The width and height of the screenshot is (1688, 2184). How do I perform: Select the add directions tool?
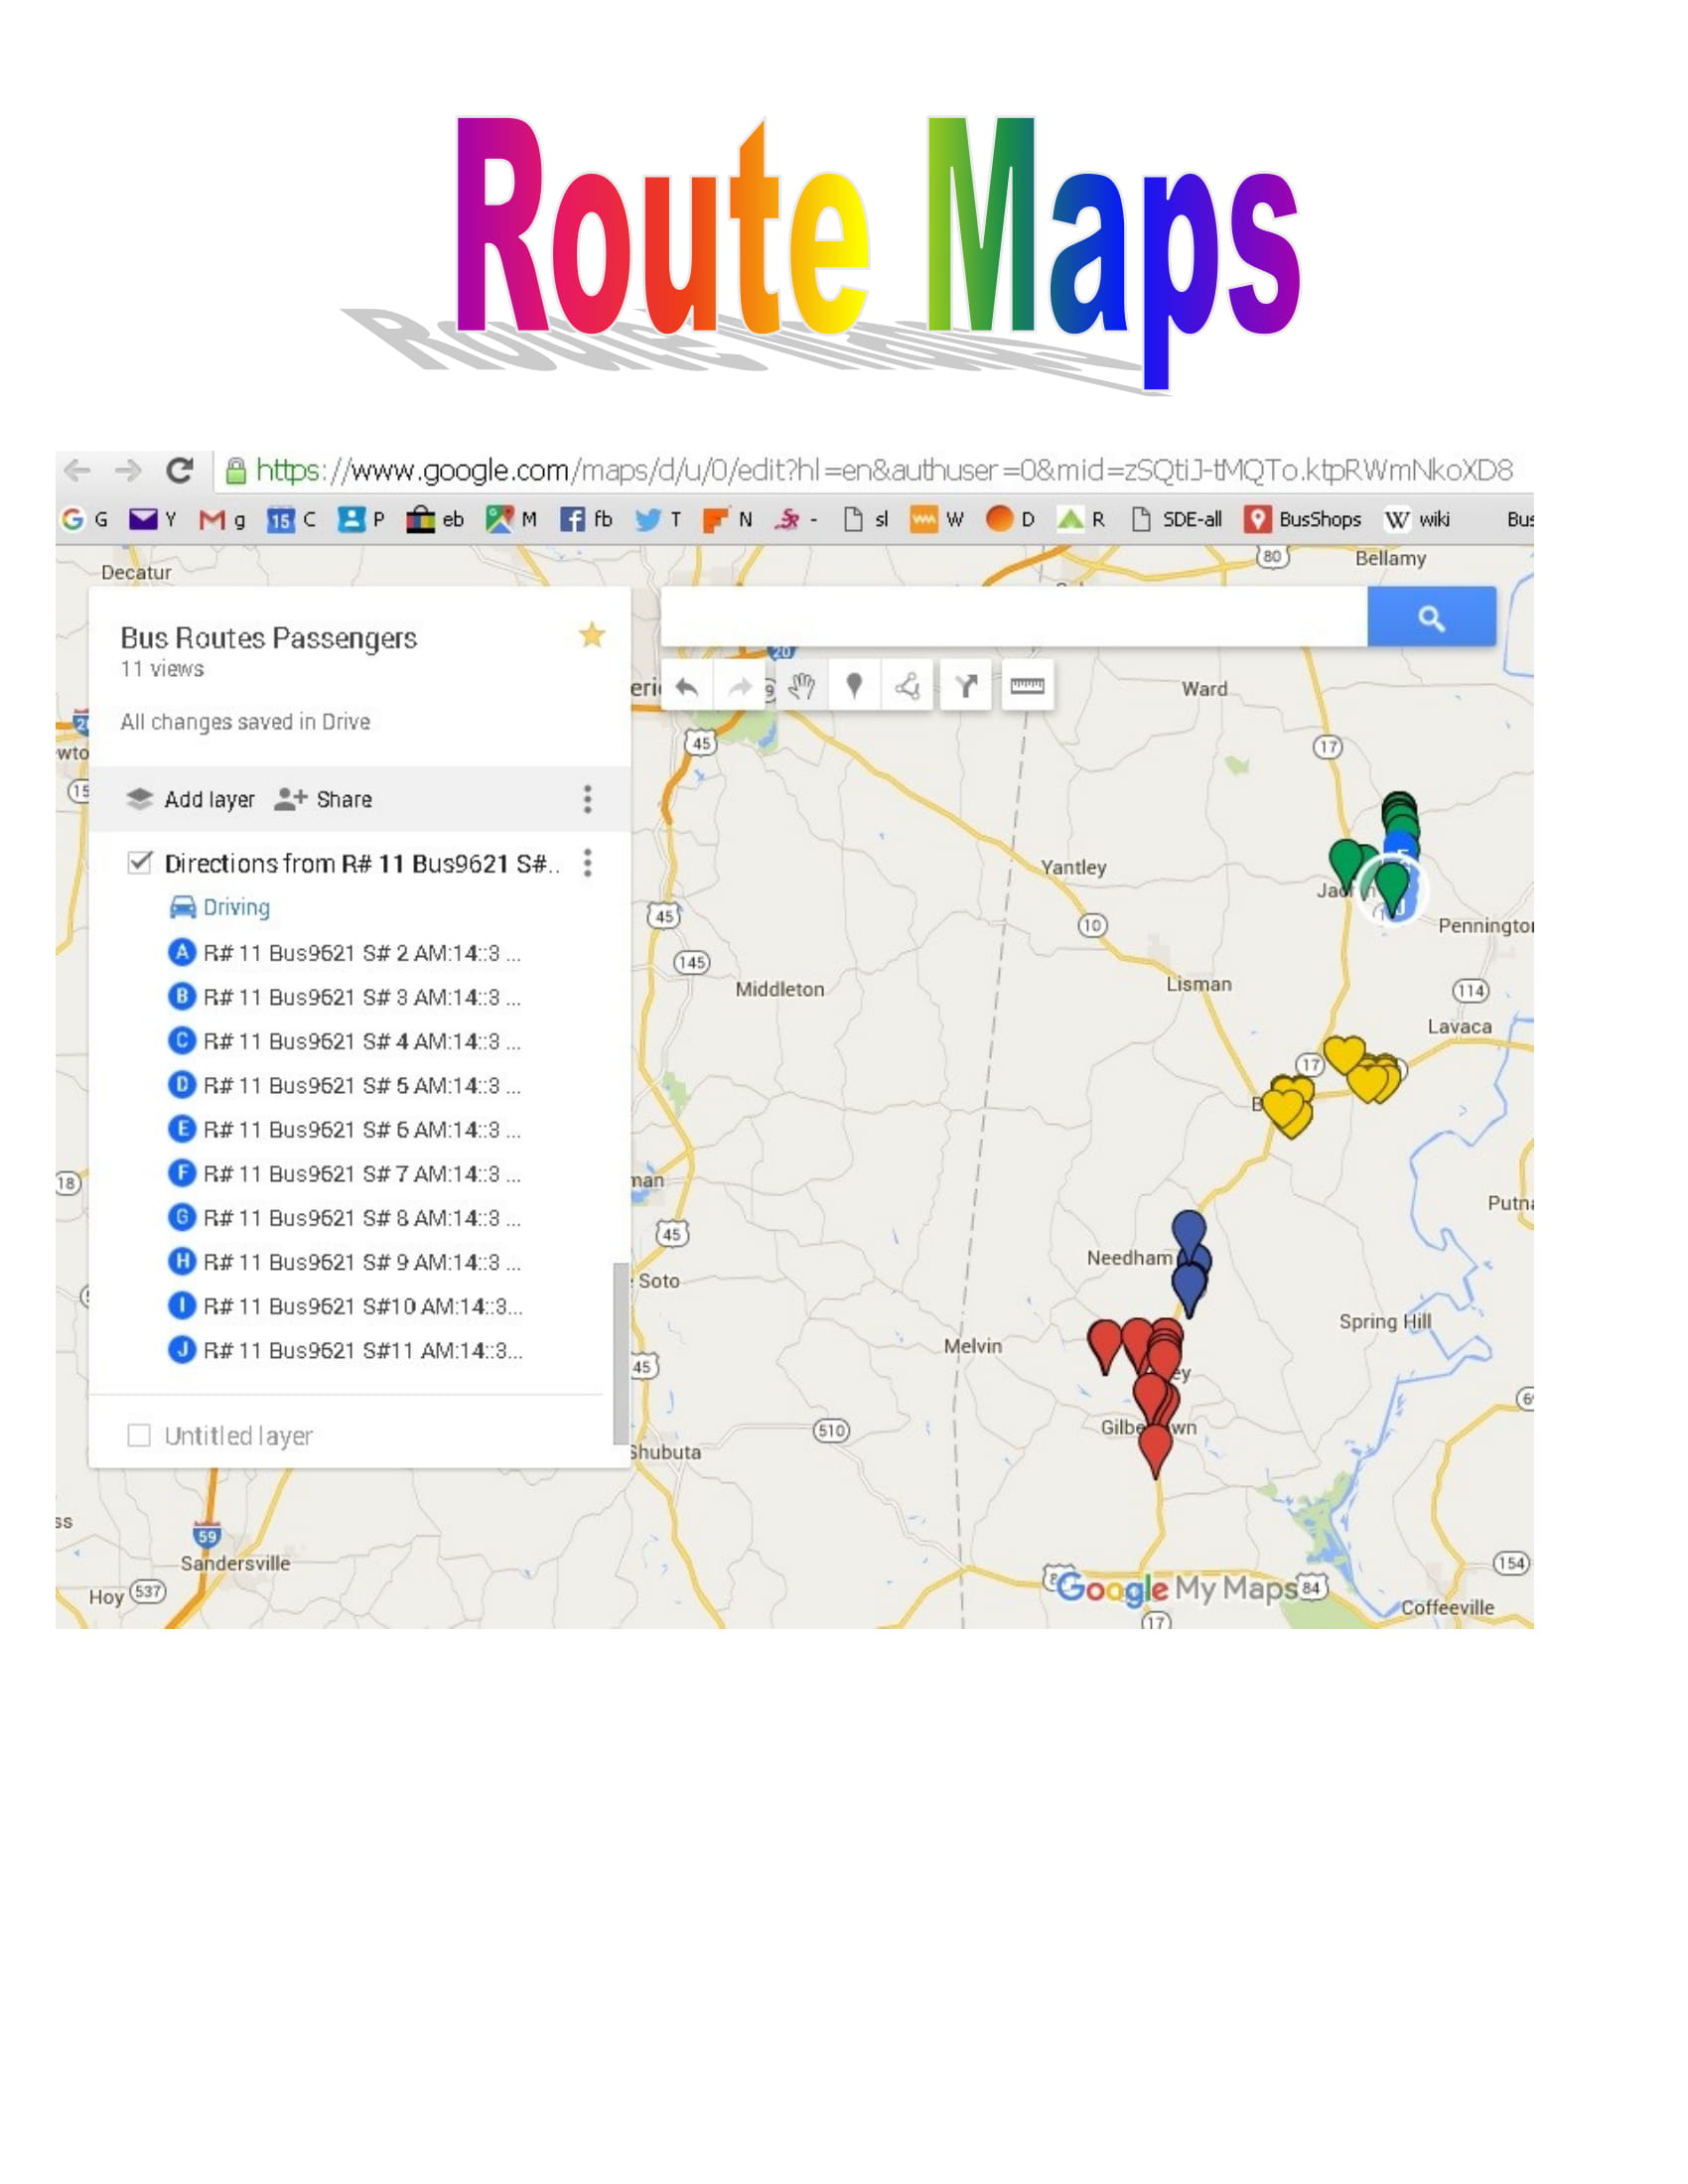966,686
